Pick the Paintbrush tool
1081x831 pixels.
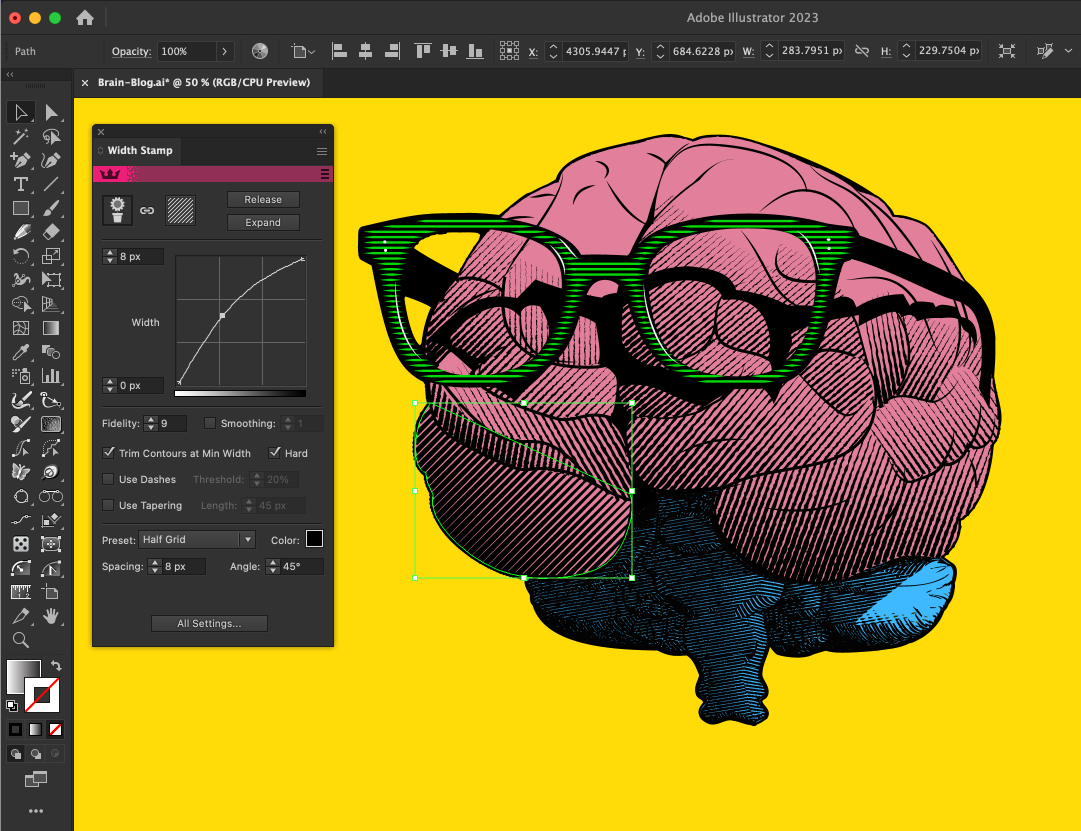(x=51, y=208)
